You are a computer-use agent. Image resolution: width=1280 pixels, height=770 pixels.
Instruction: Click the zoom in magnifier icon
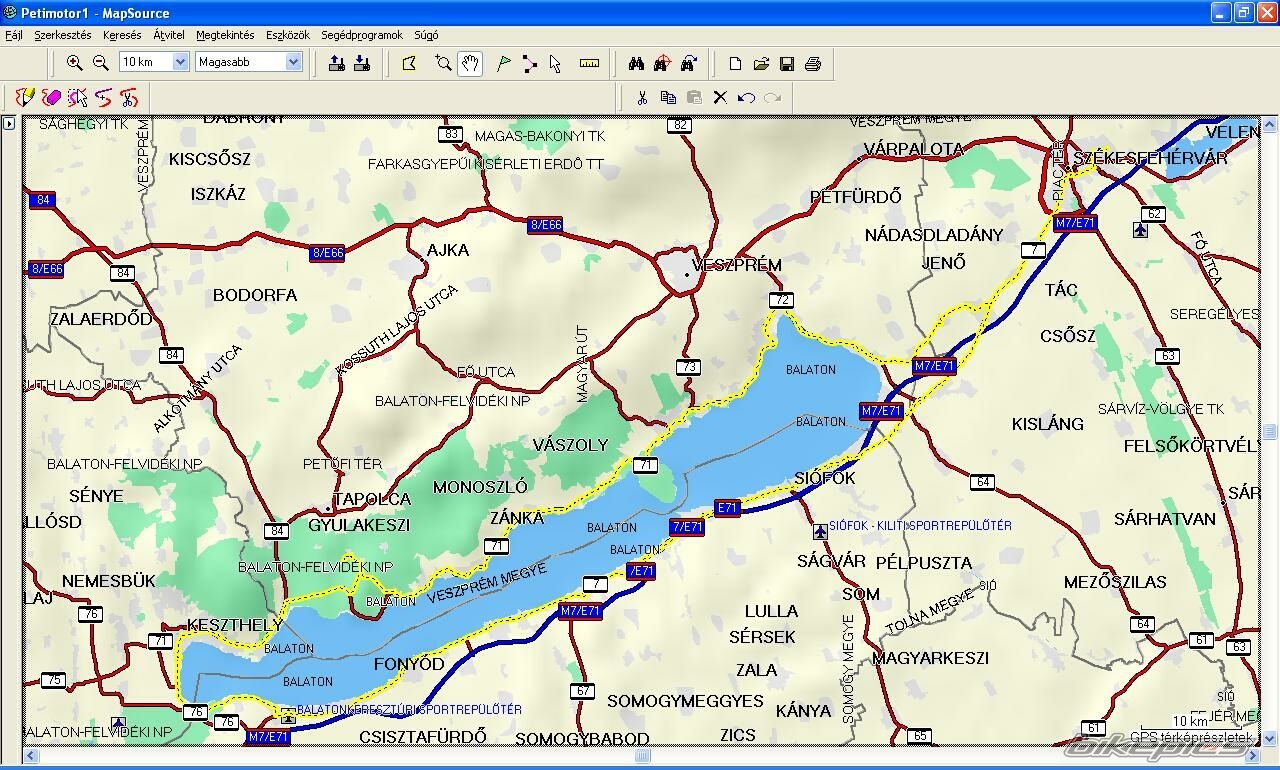[74, 63]
